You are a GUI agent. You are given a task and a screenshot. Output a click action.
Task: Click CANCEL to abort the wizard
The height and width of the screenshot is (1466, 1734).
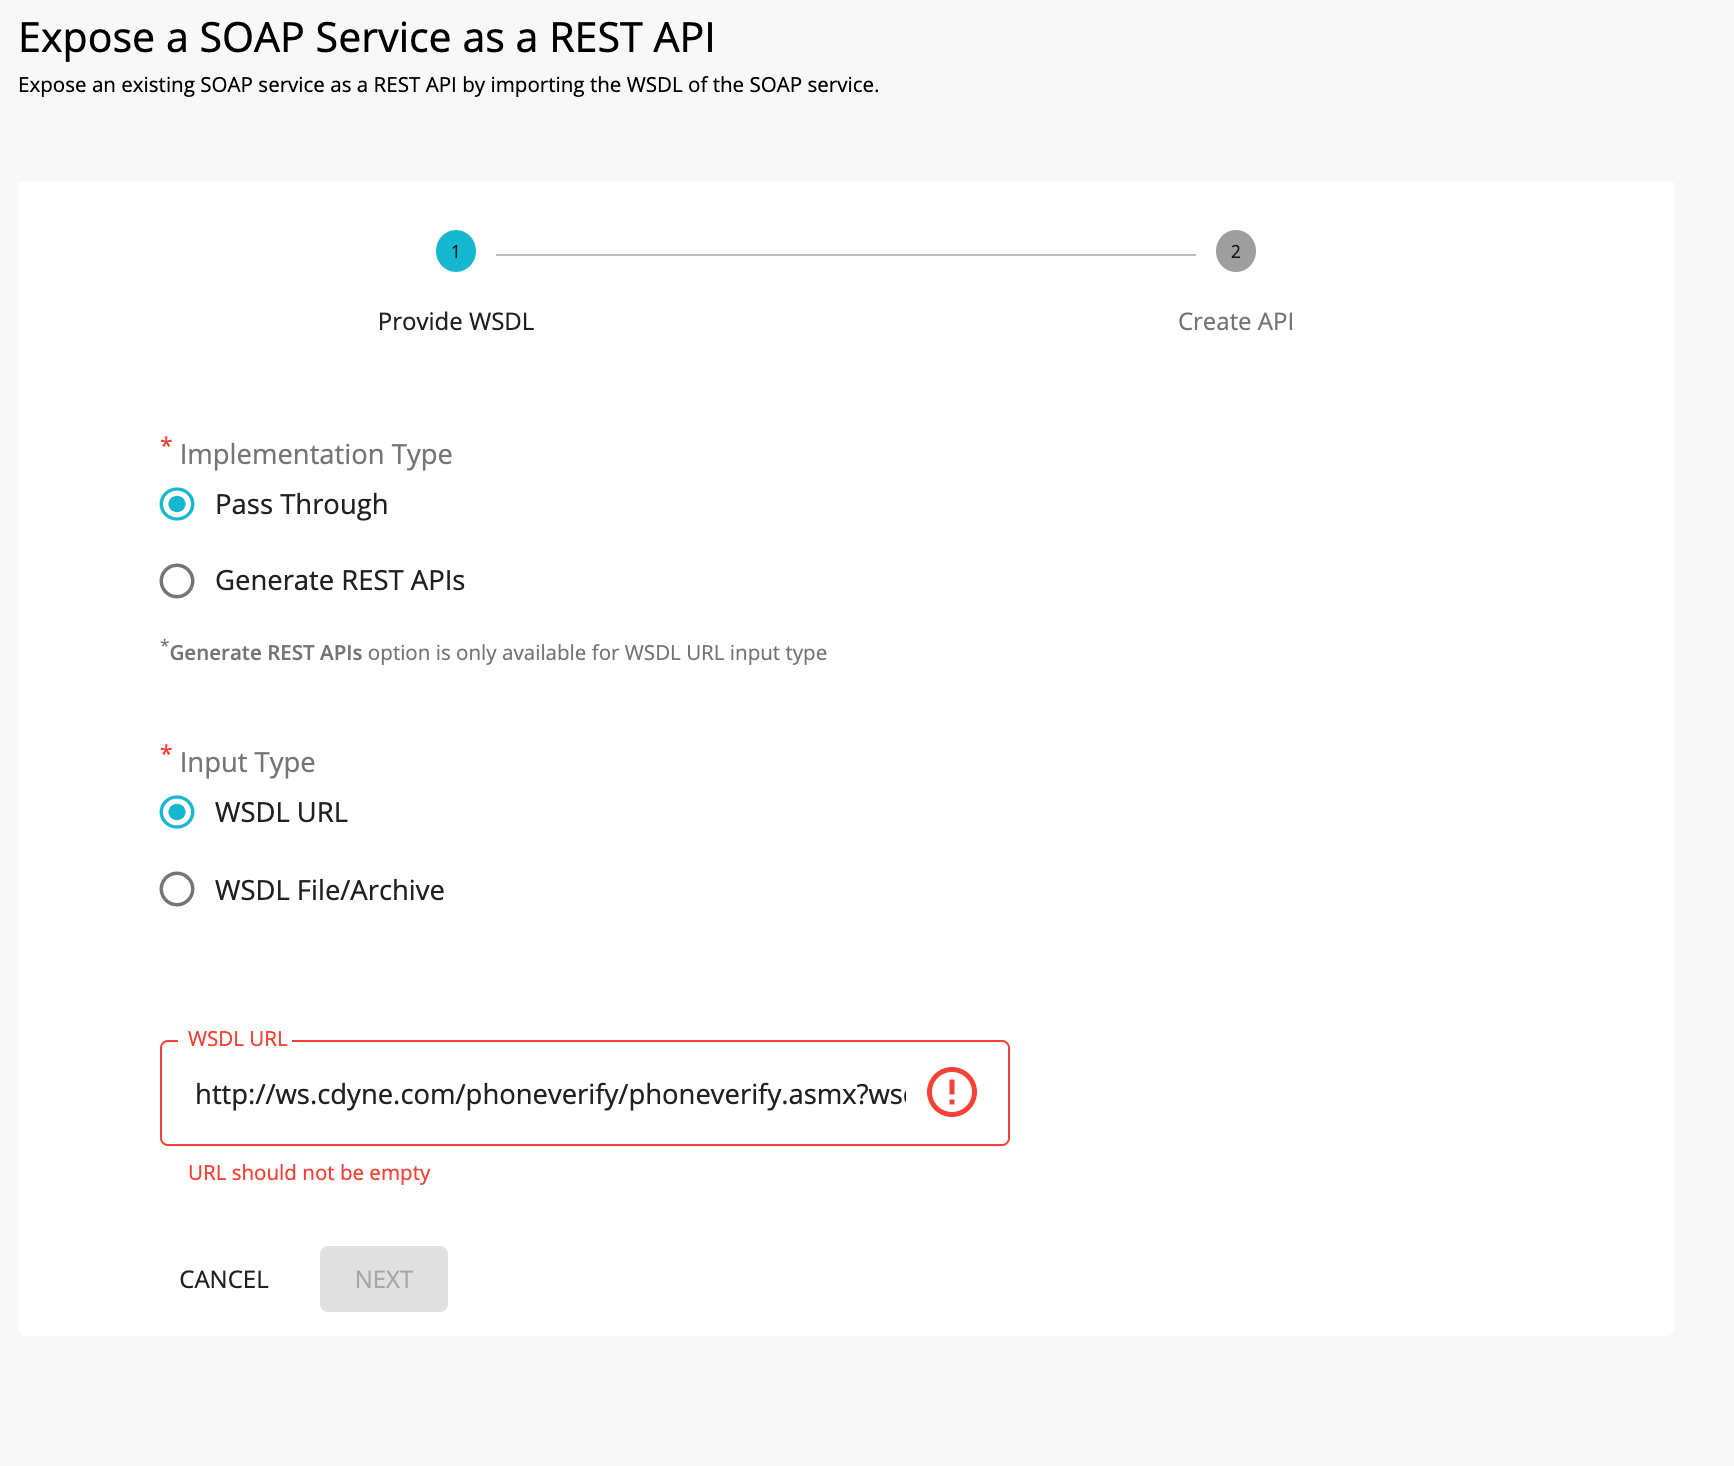click(x=223, y=1279)
